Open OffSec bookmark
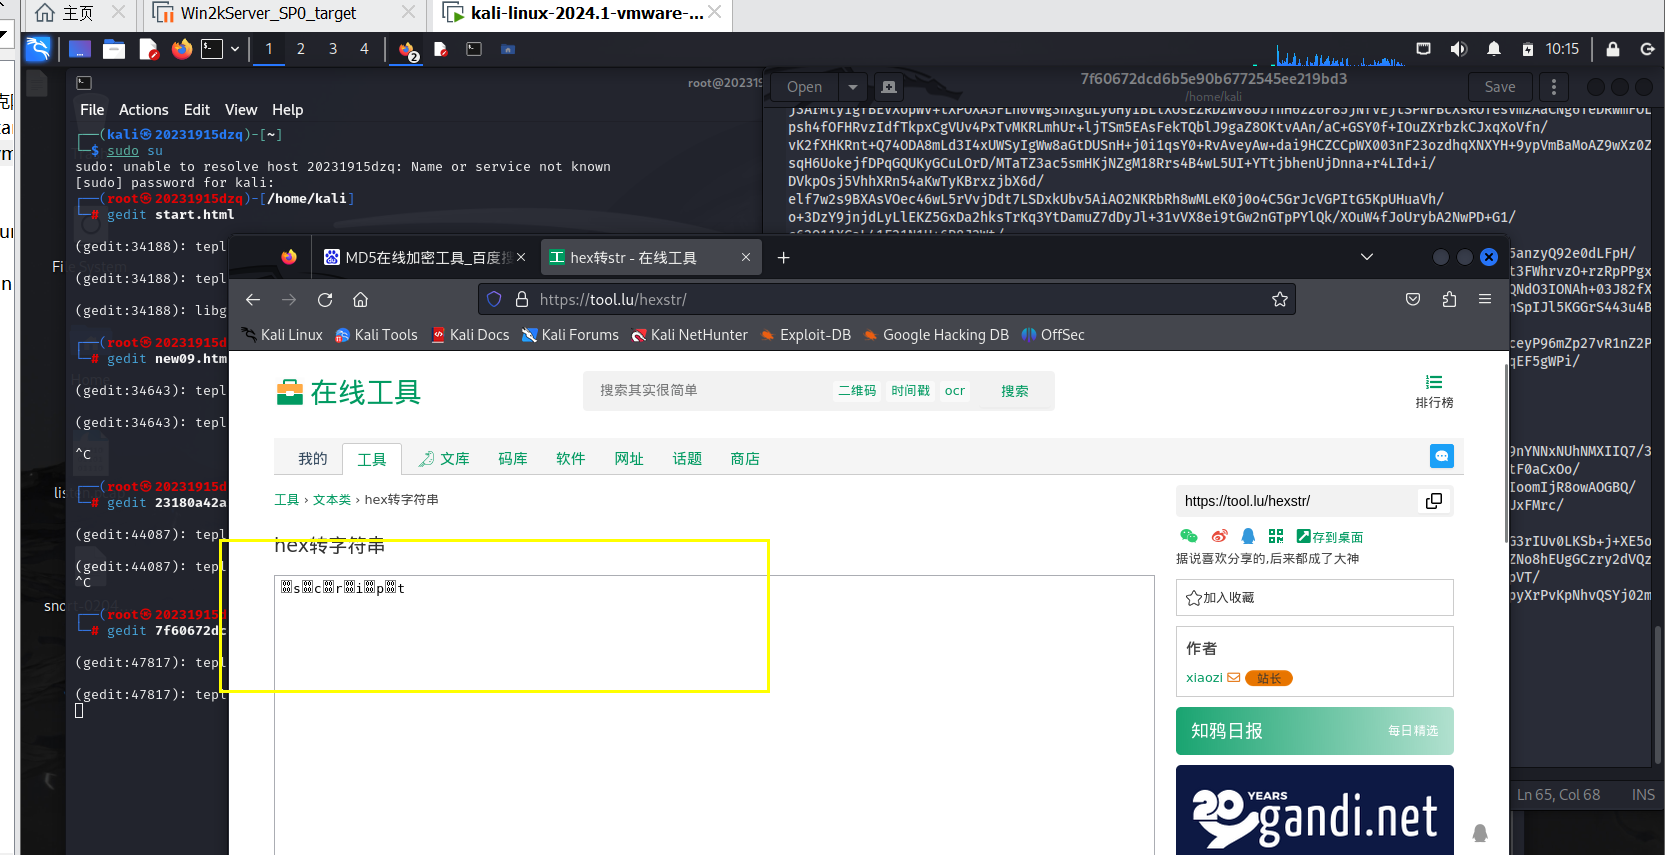This screenshot has width=1665, height=855. pyautogui.click(x=1053, y=335)
